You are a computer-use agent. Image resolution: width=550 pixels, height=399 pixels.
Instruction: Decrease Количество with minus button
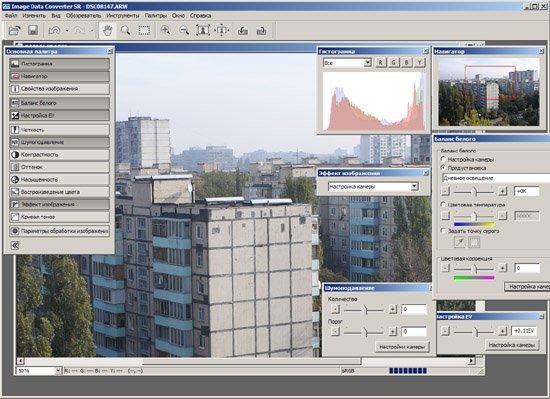coord(335,309)
